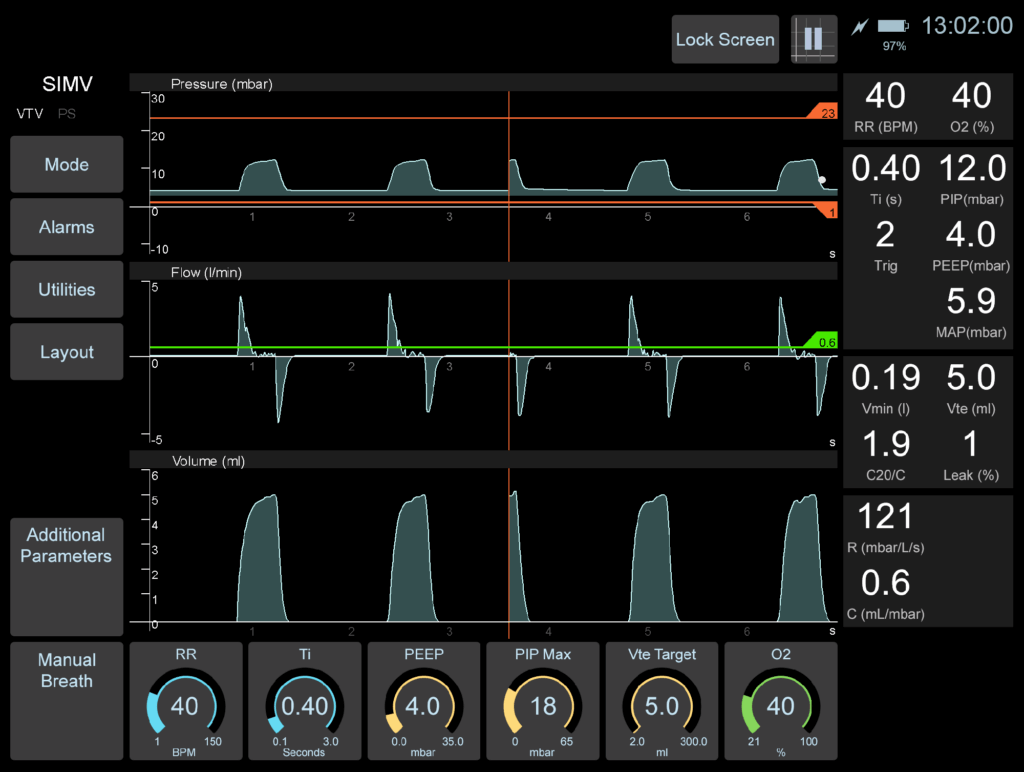Image resolution: width=1024 pixels, height=772 pixels.
Task: Open the Alarms settings
Action: pyautogui.click(x=67, y=227)
